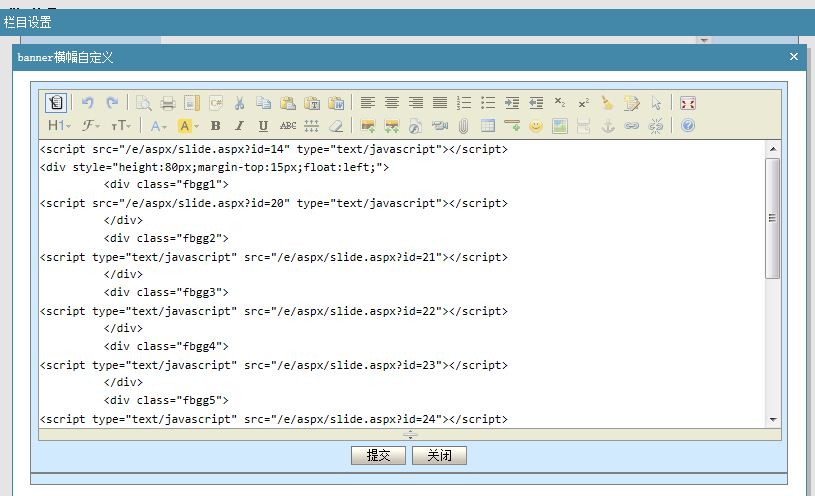Open the about help icon
Screen dimensions: 815x496
coord(688,126)
